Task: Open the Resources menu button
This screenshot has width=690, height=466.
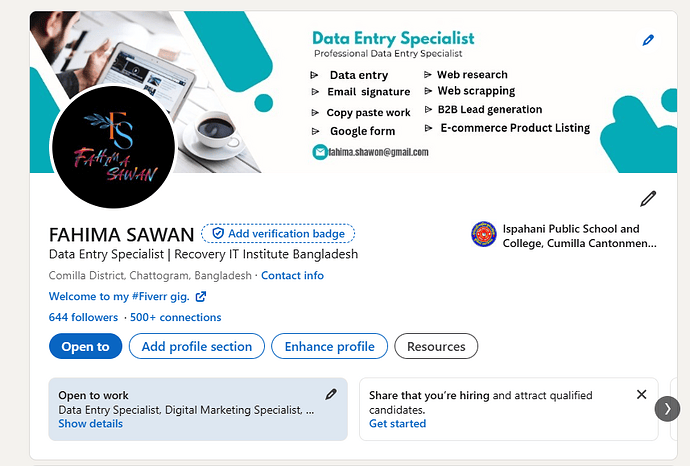Action: pyautogui.click(x=436, y=346)
